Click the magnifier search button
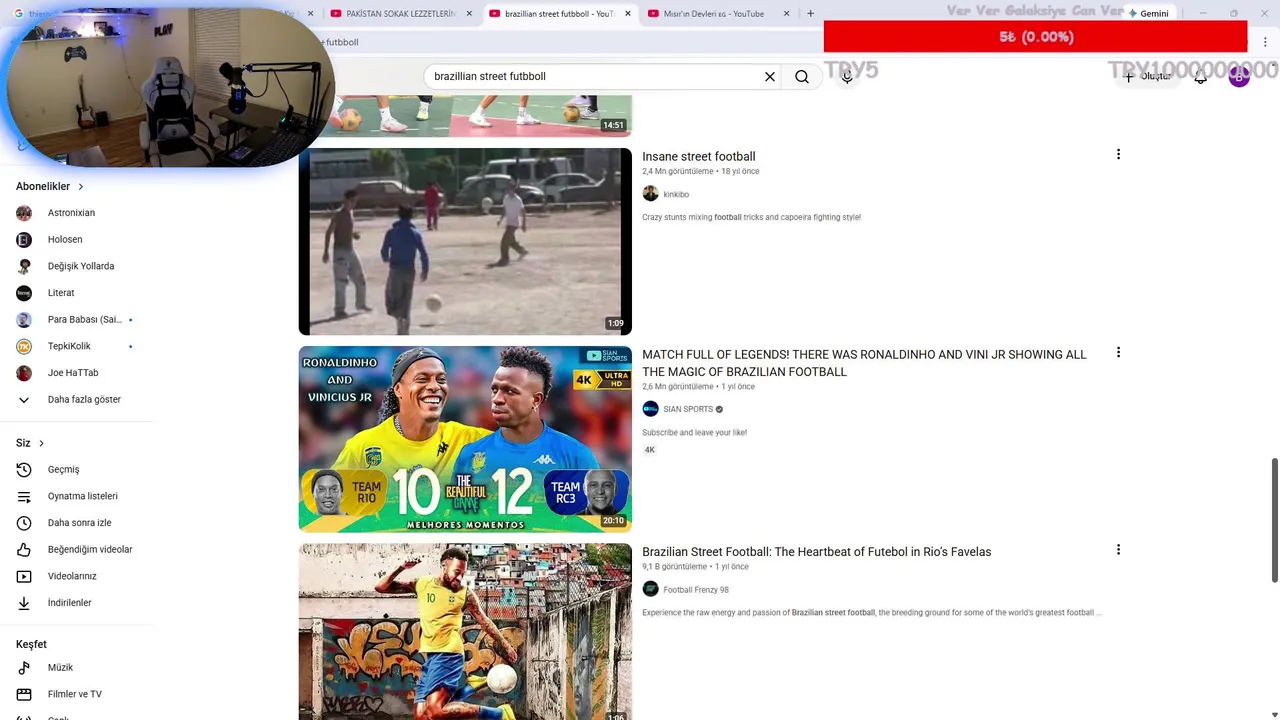Viewport: 1280px width, 720px height. [802, 76]
